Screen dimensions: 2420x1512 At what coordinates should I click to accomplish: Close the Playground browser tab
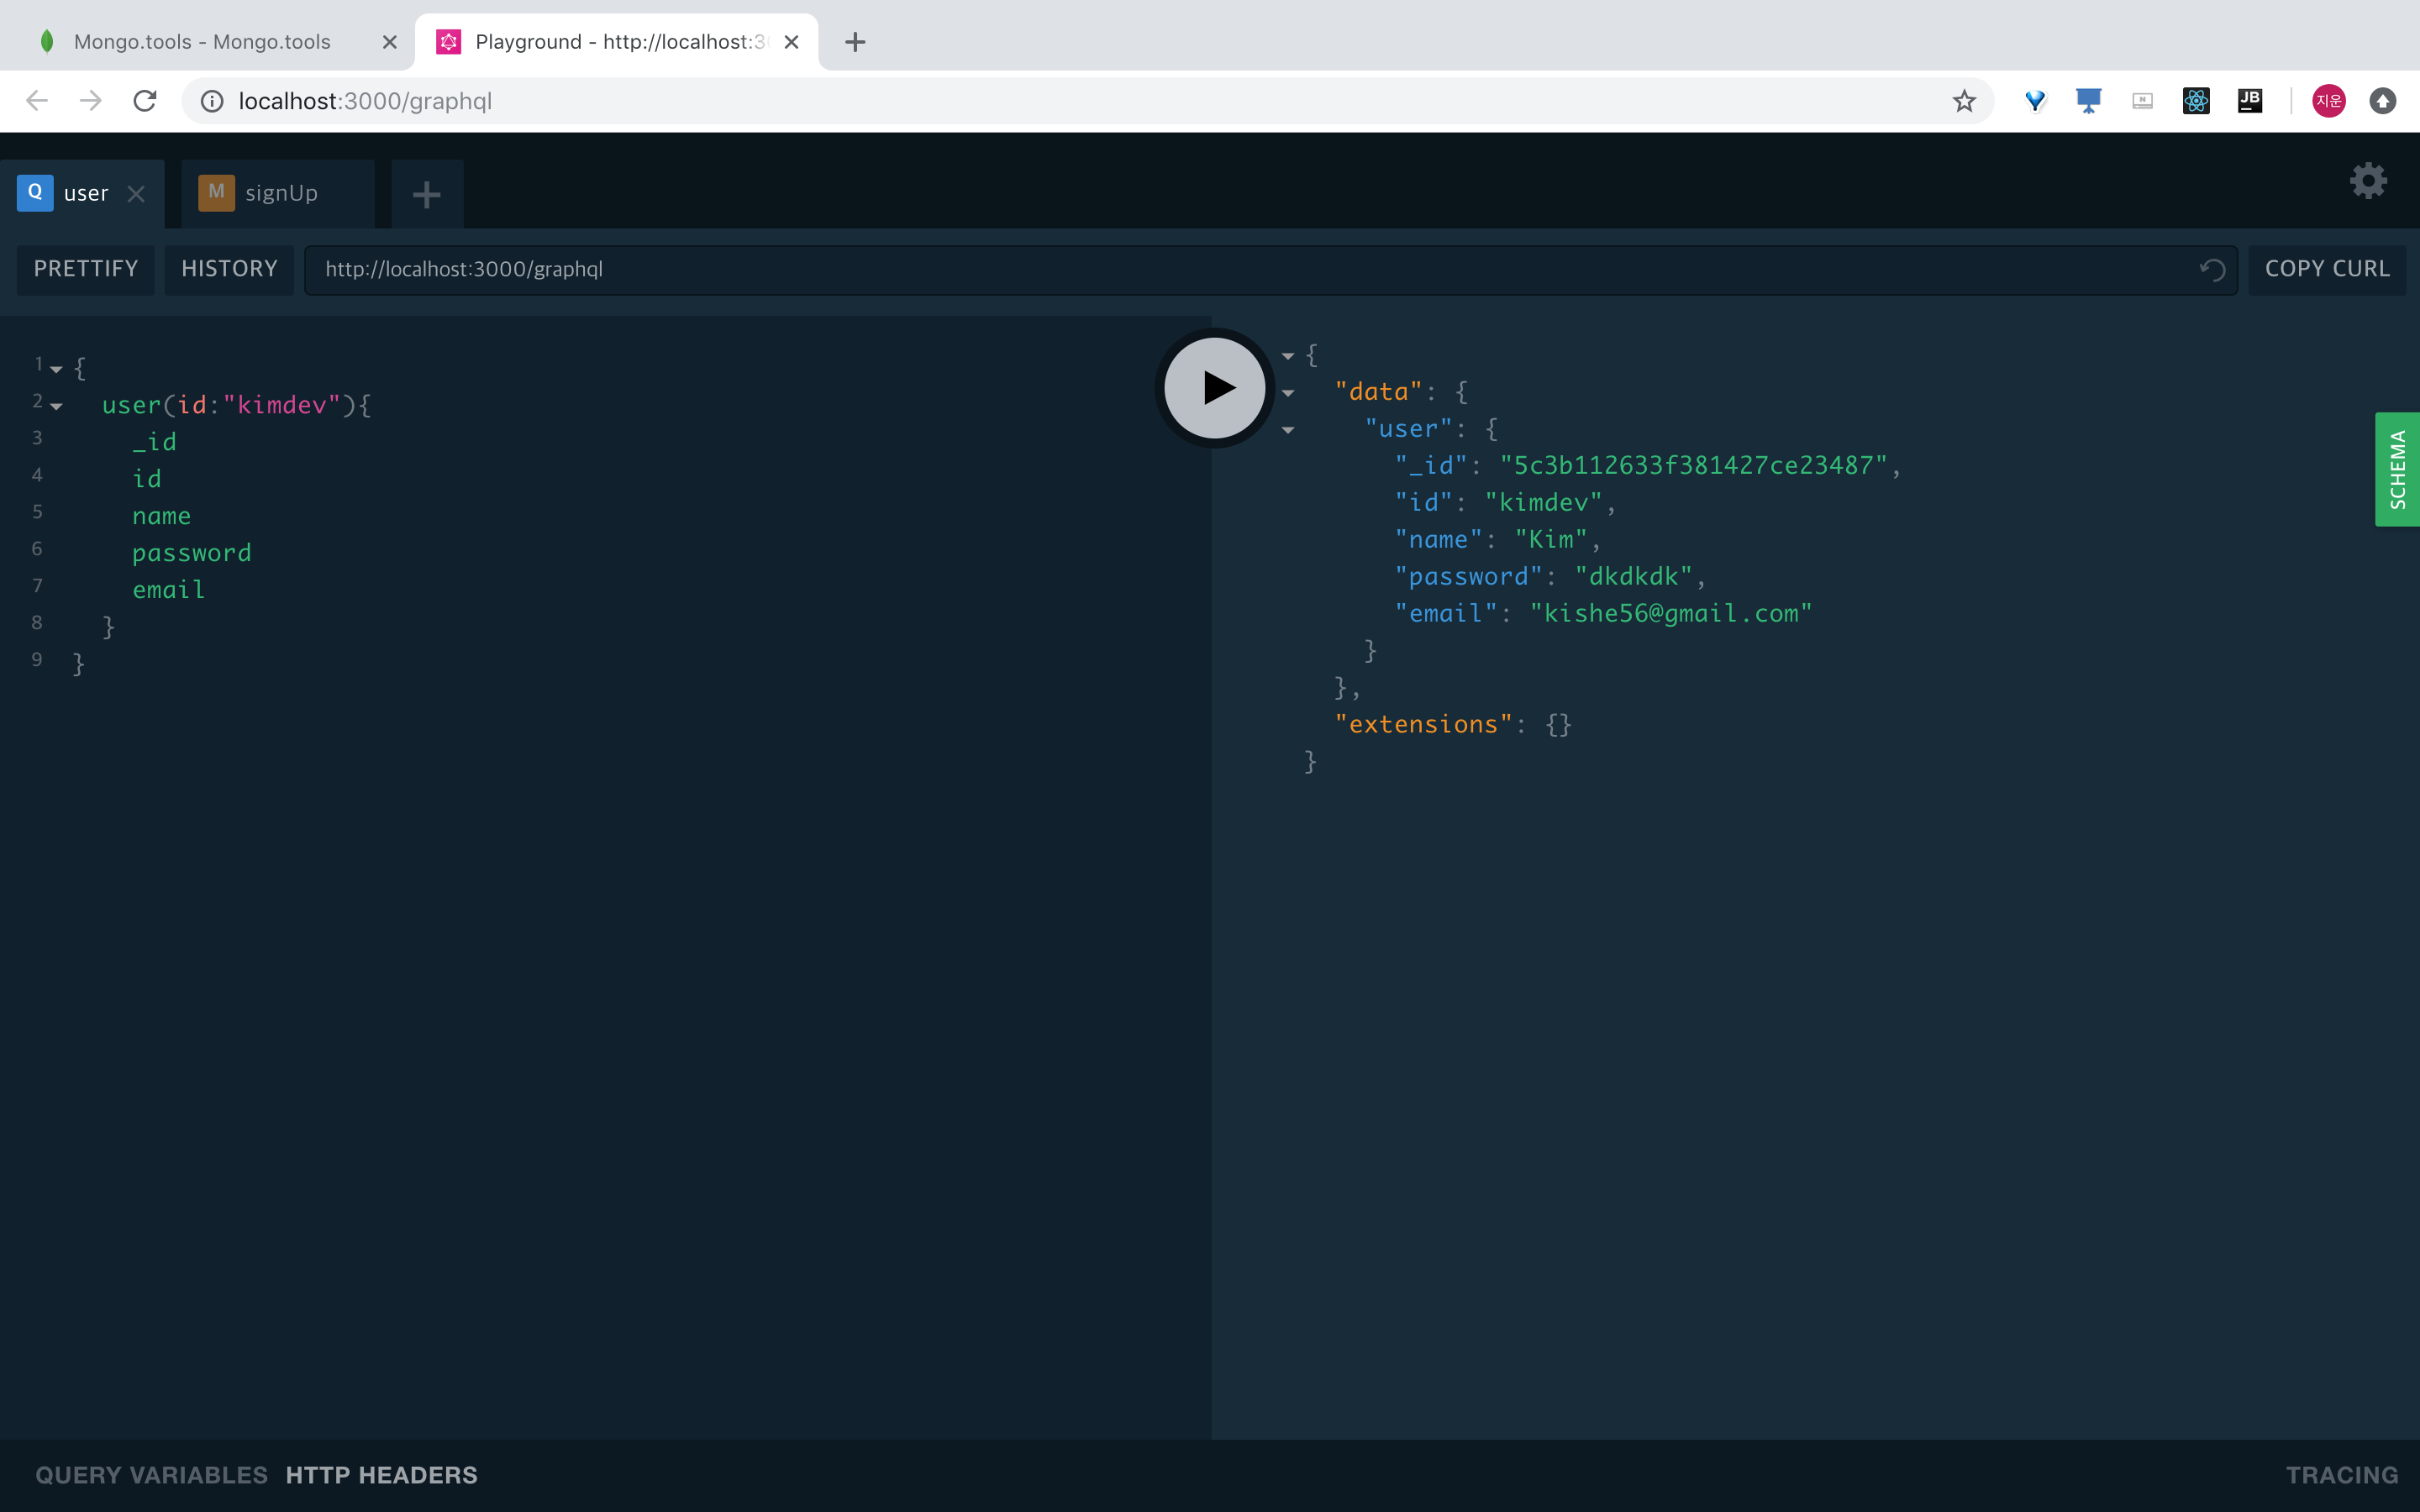(791, 42)
